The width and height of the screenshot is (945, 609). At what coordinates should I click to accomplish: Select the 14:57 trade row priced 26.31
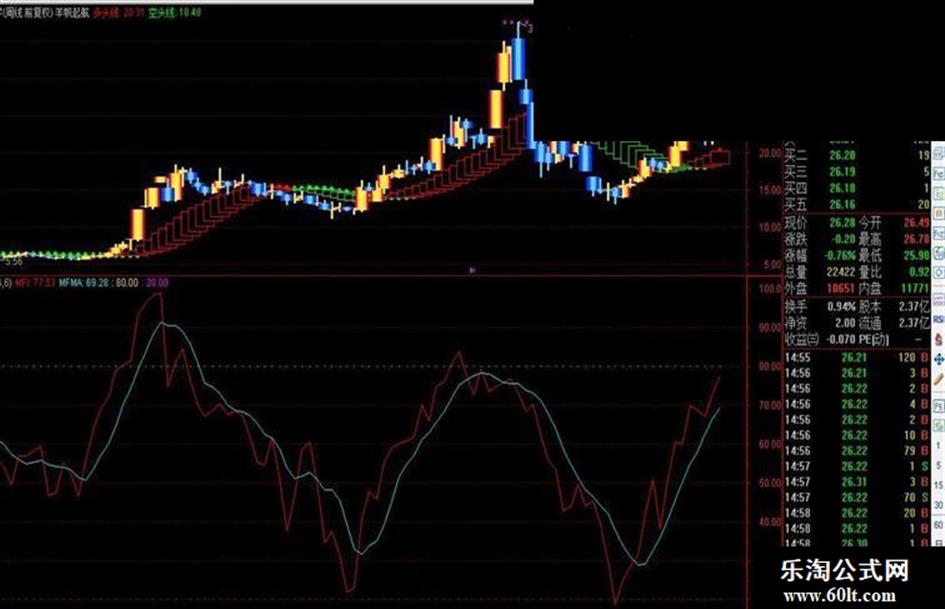(857, 482)
